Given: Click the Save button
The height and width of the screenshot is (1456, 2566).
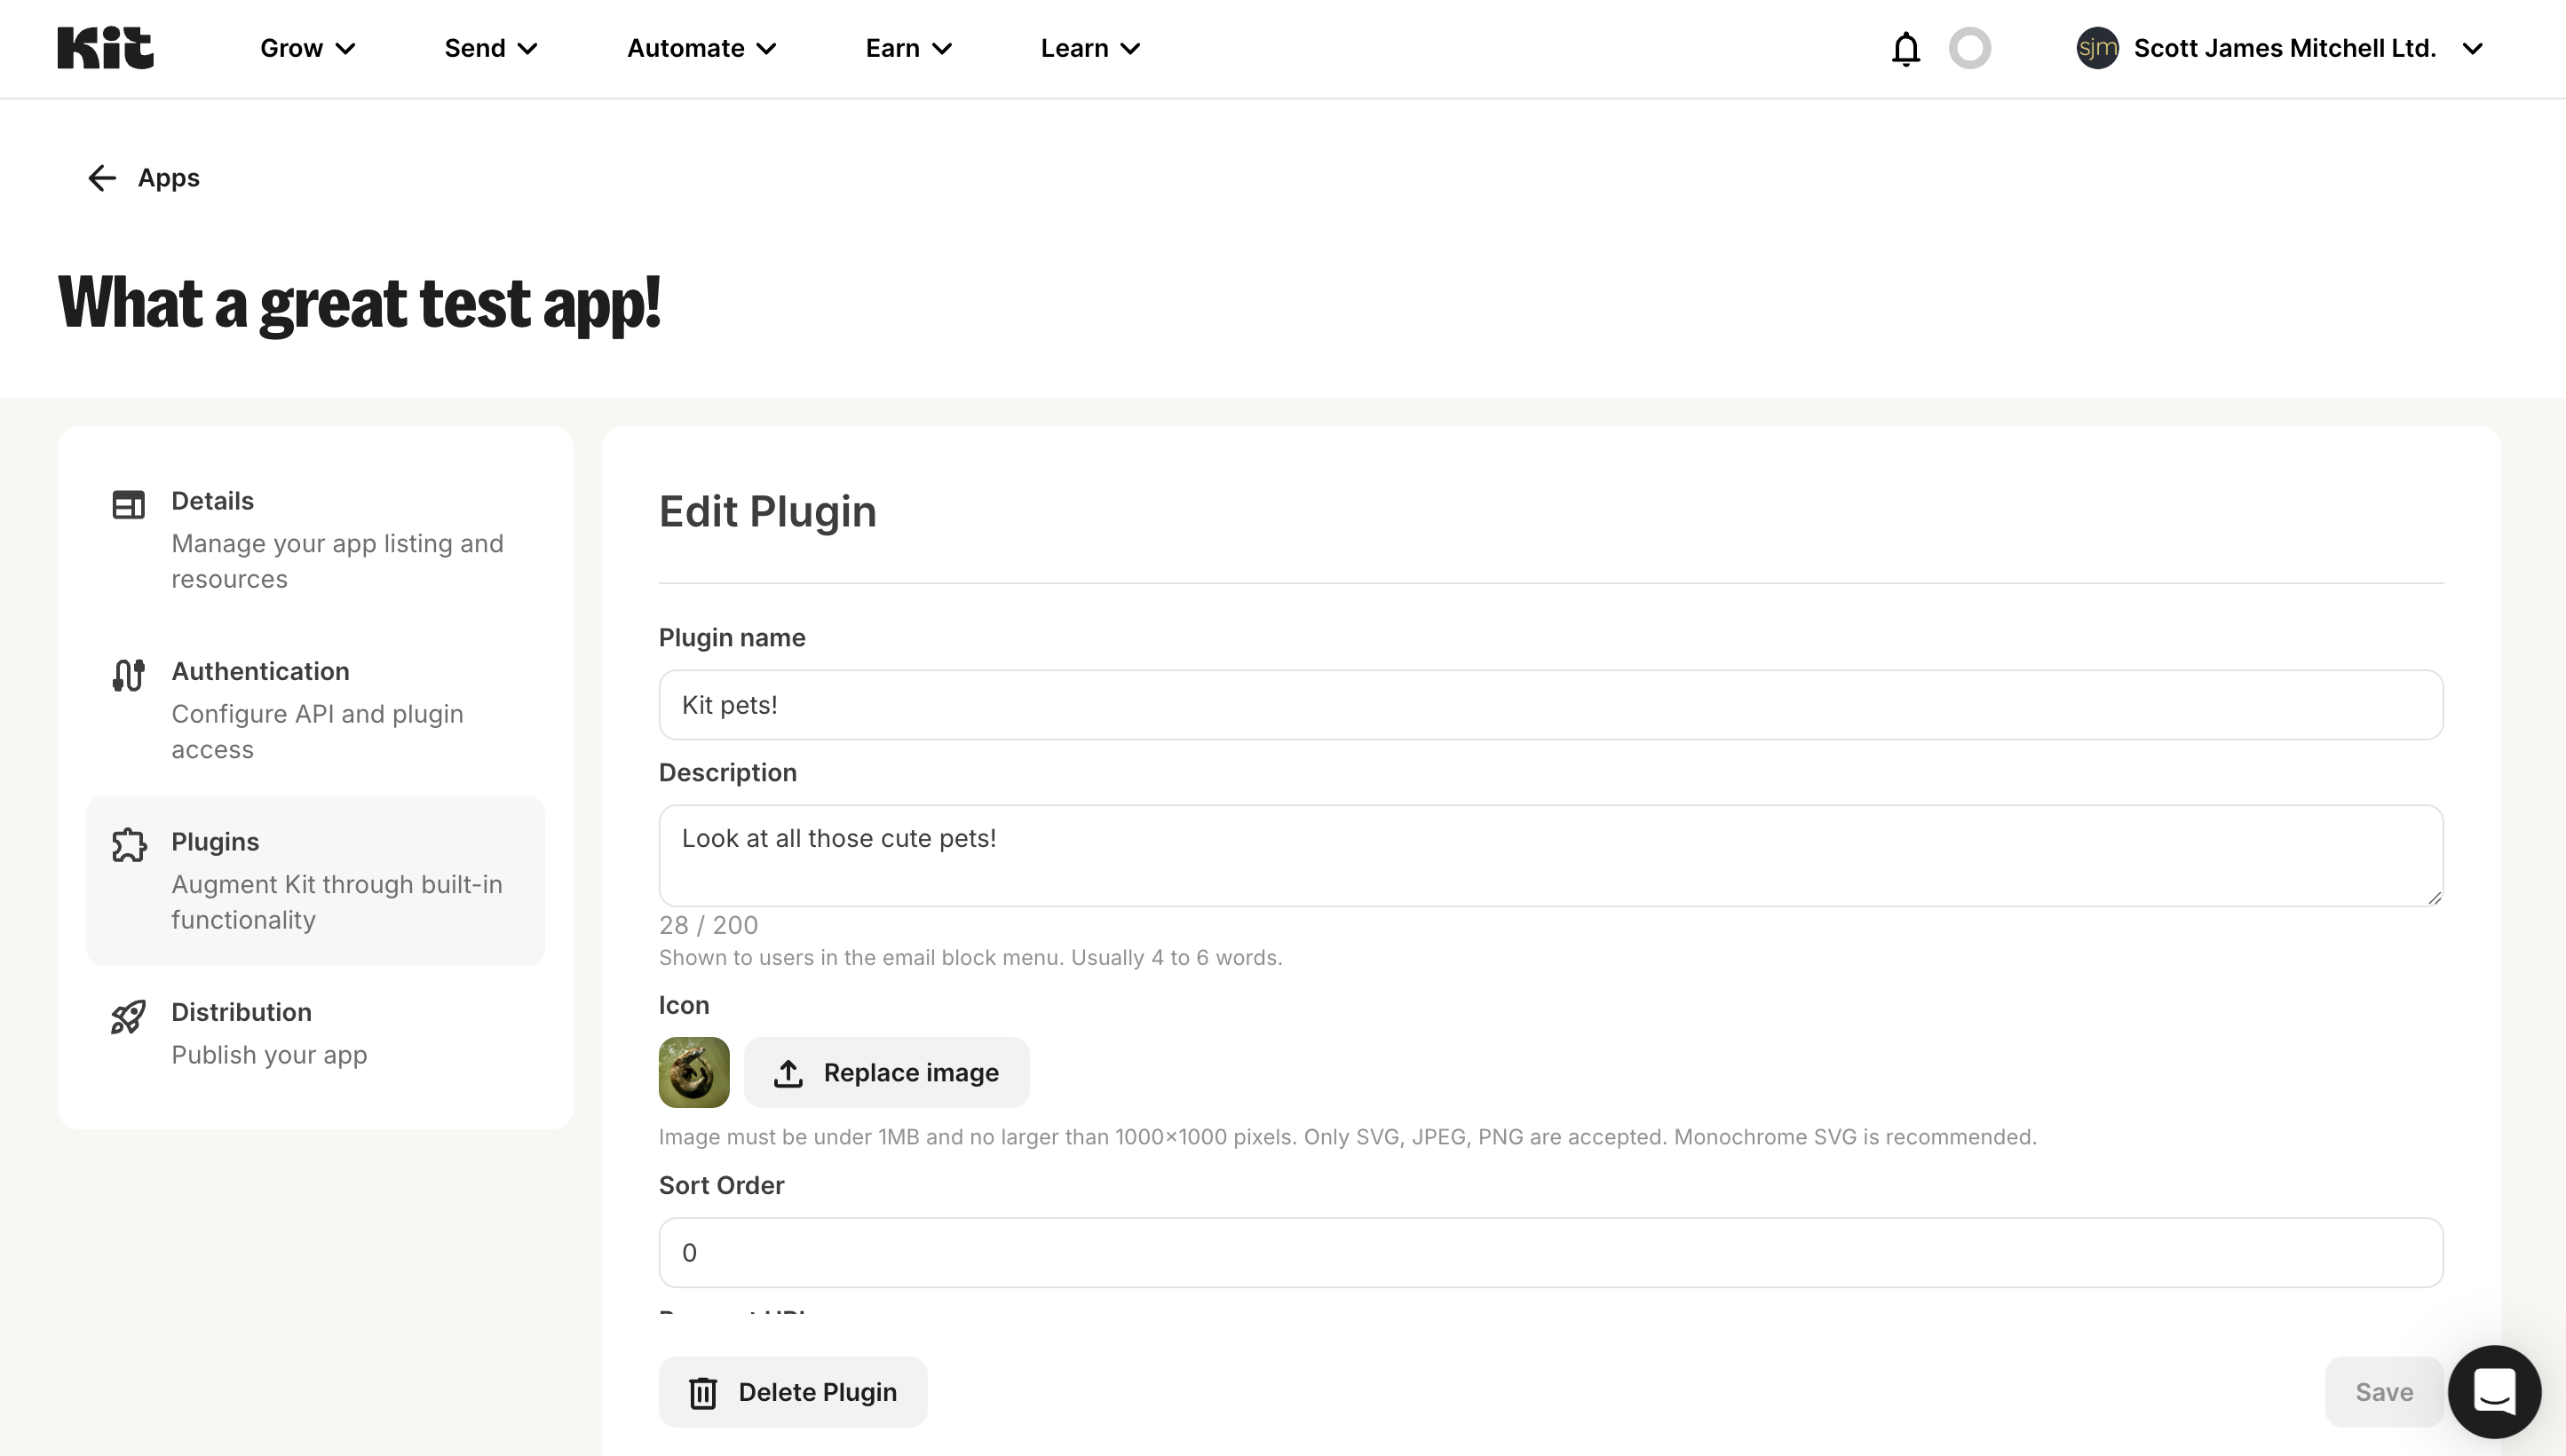Looking at the screenshot, I should pos(2384,1392).
